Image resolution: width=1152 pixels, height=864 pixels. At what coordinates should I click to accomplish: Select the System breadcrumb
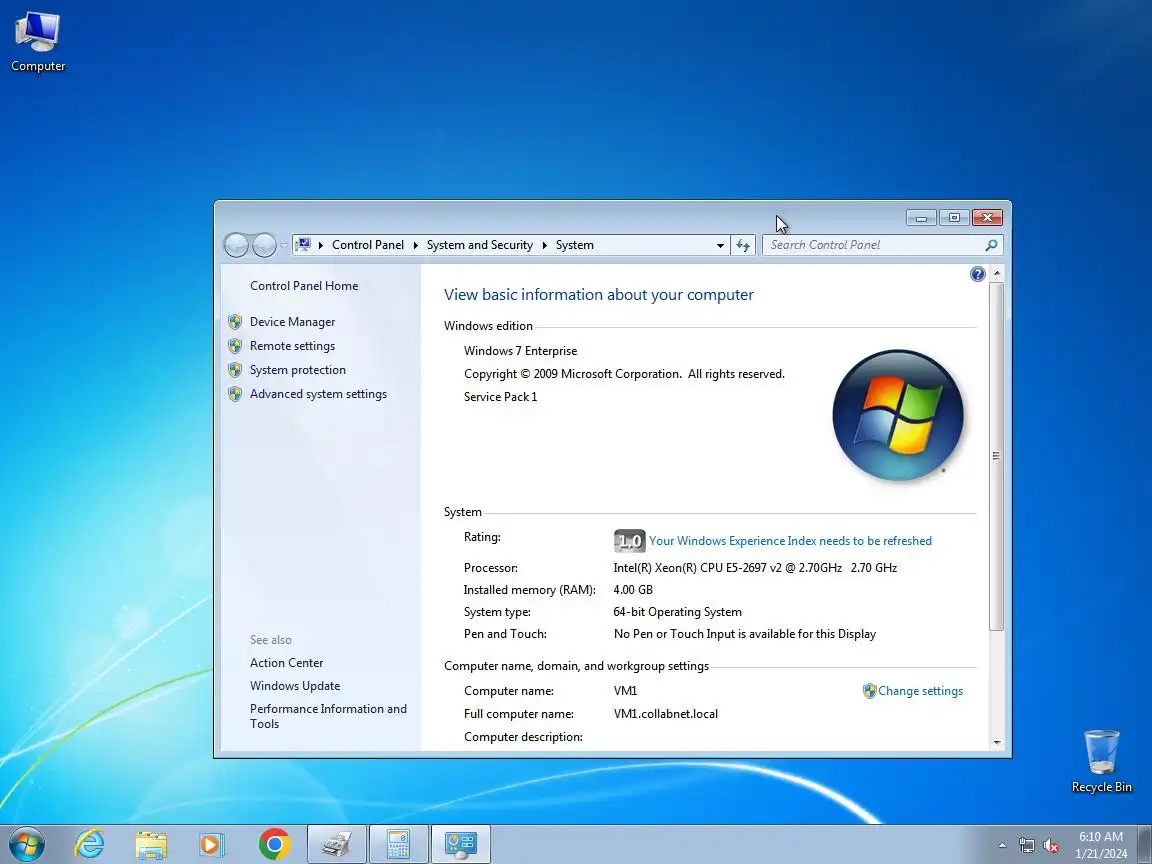tap(575, 245)
